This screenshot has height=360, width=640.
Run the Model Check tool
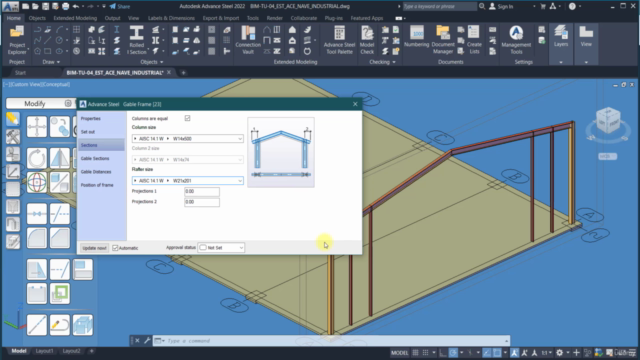point(367,40)
